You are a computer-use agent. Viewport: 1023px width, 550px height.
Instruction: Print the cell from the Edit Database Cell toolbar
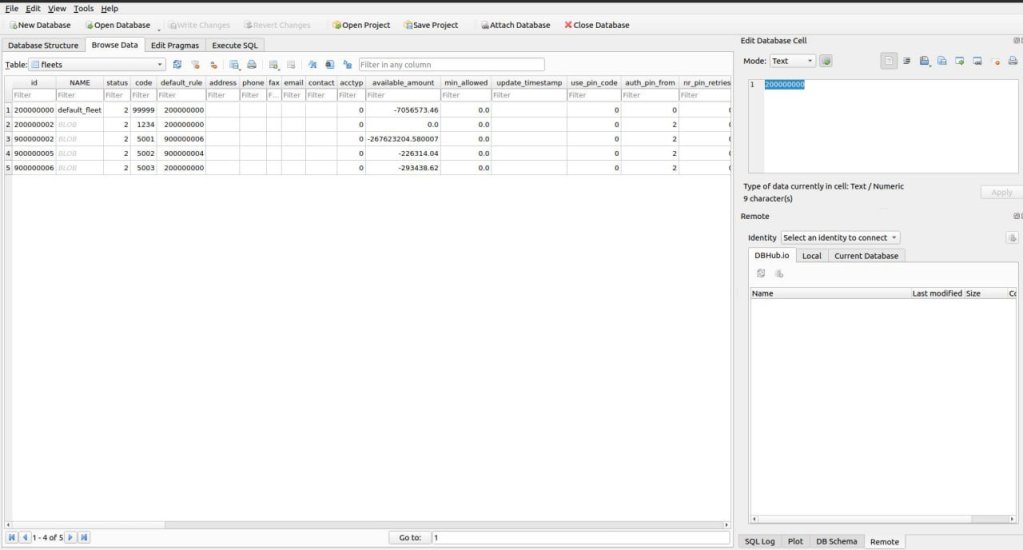click(1013, 61)
